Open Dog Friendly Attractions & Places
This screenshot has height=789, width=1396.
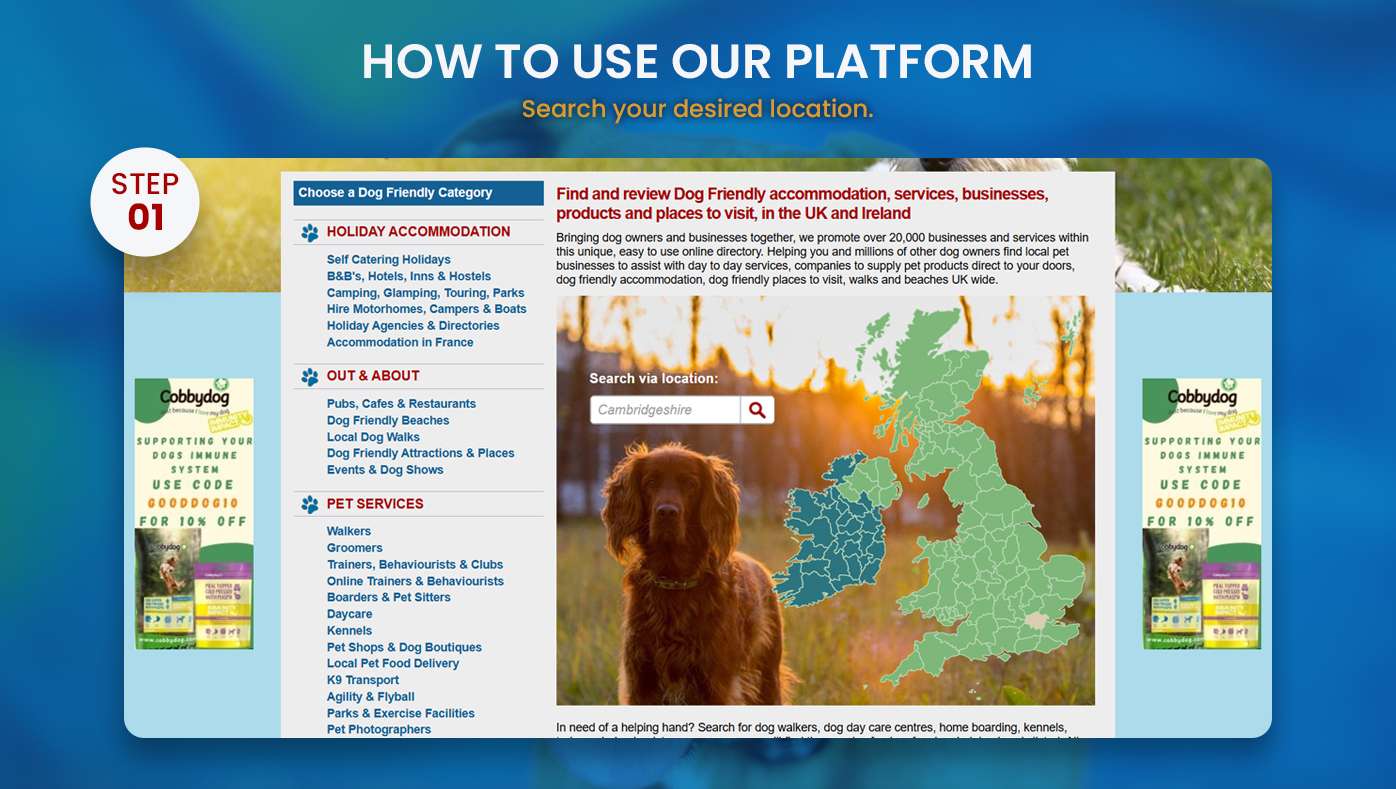click(420, 453)
